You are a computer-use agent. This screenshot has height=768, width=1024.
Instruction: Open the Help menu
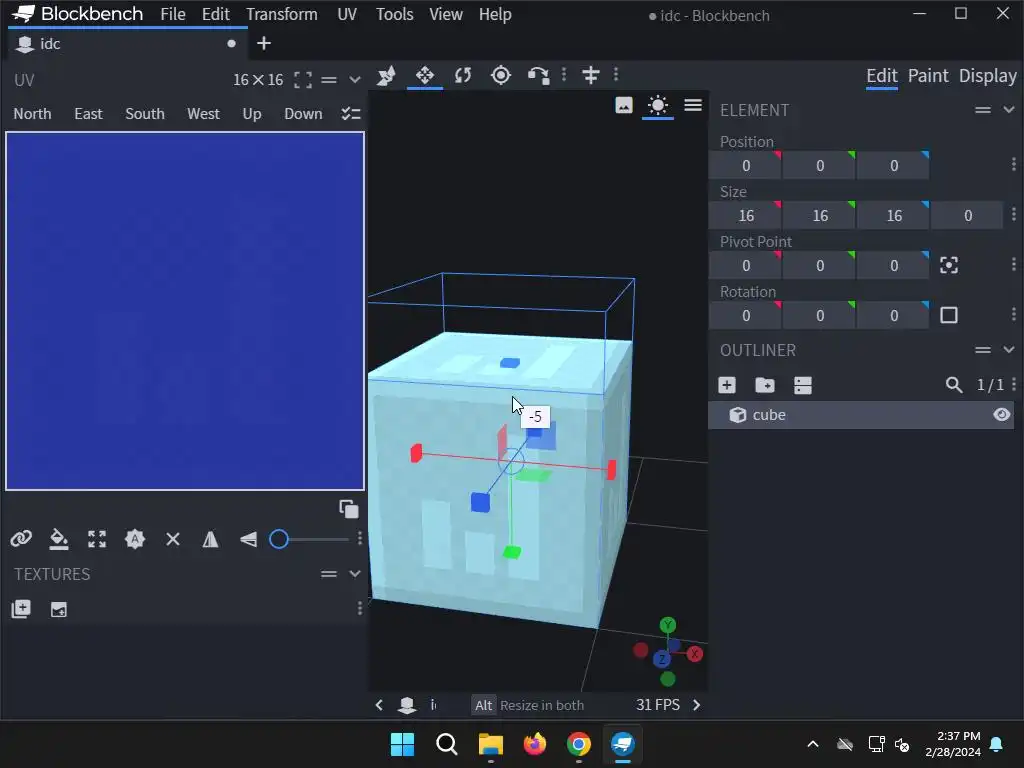tap(495, 14)
